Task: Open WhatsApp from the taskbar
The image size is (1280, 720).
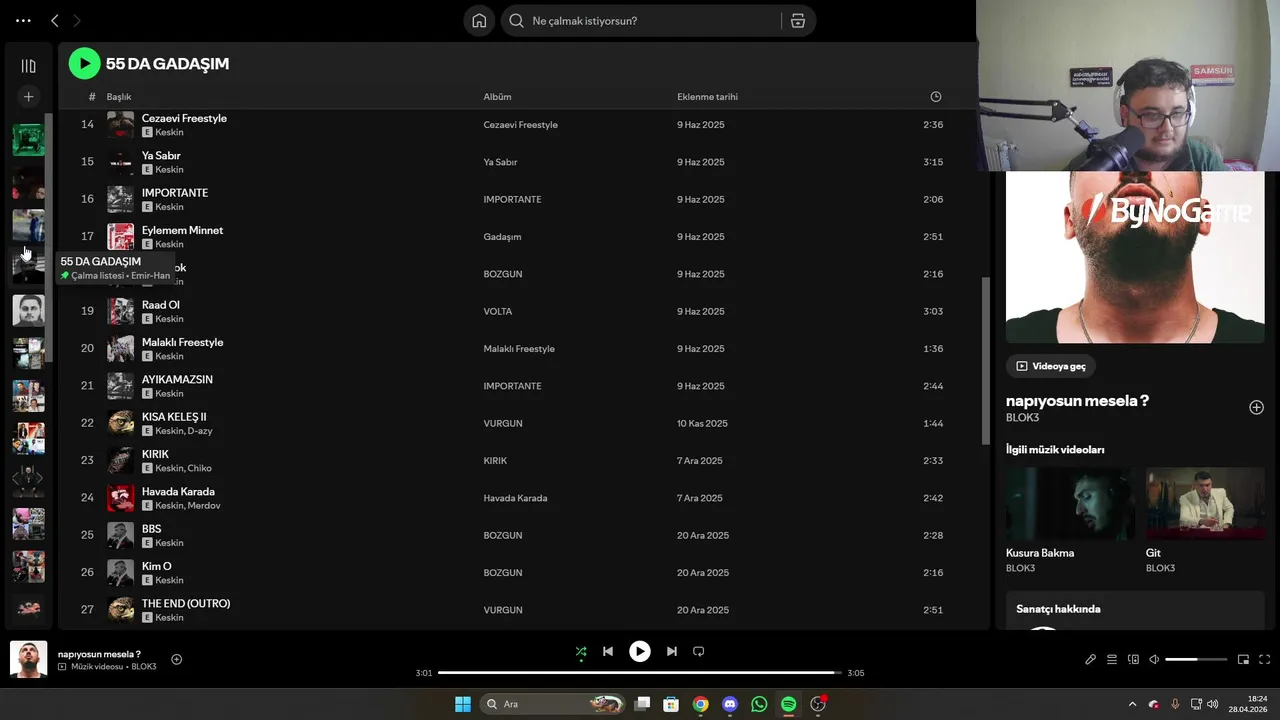Action: point(759,704)
